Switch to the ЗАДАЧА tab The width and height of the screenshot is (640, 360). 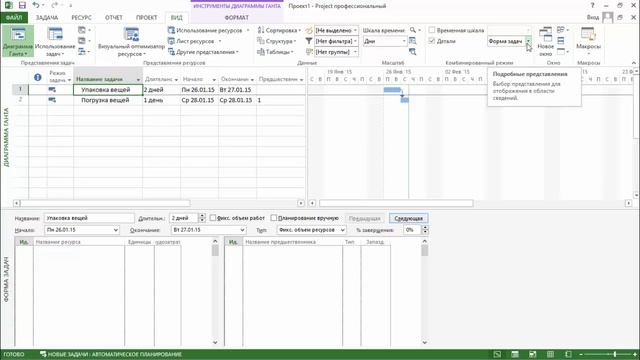click(47, 18)
